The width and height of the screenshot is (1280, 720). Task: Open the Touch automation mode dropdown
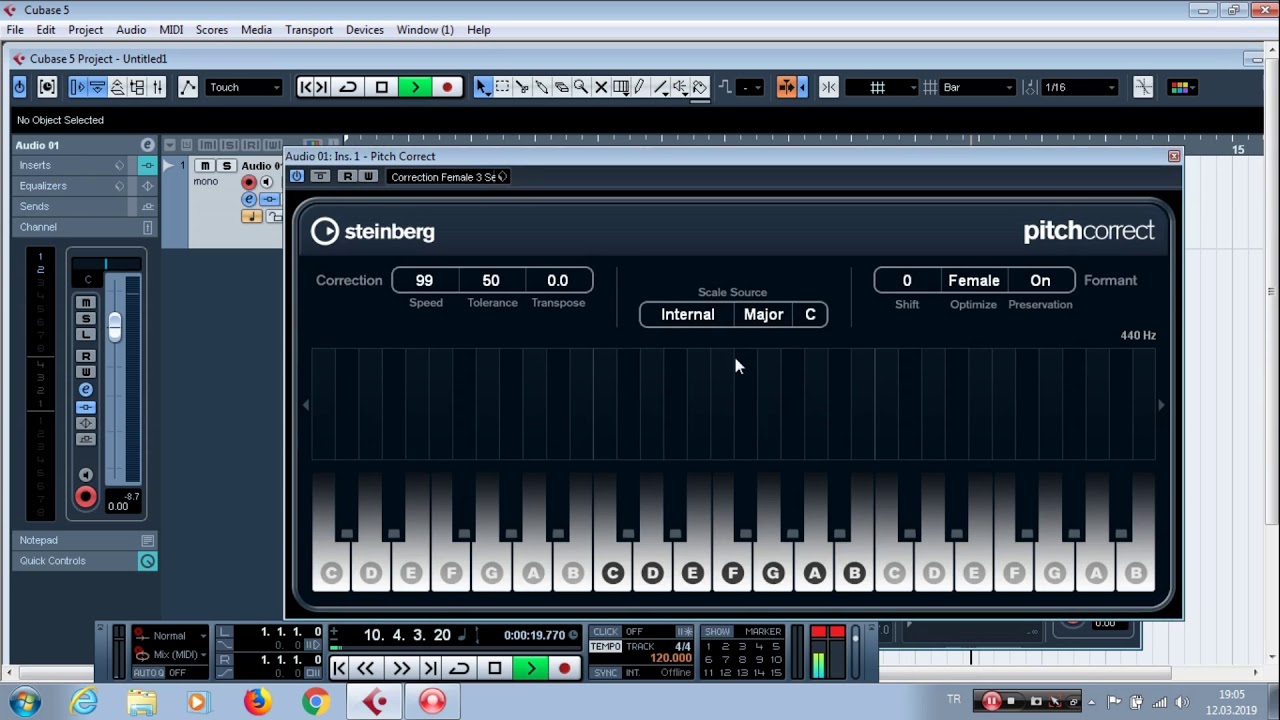(245, 87)
